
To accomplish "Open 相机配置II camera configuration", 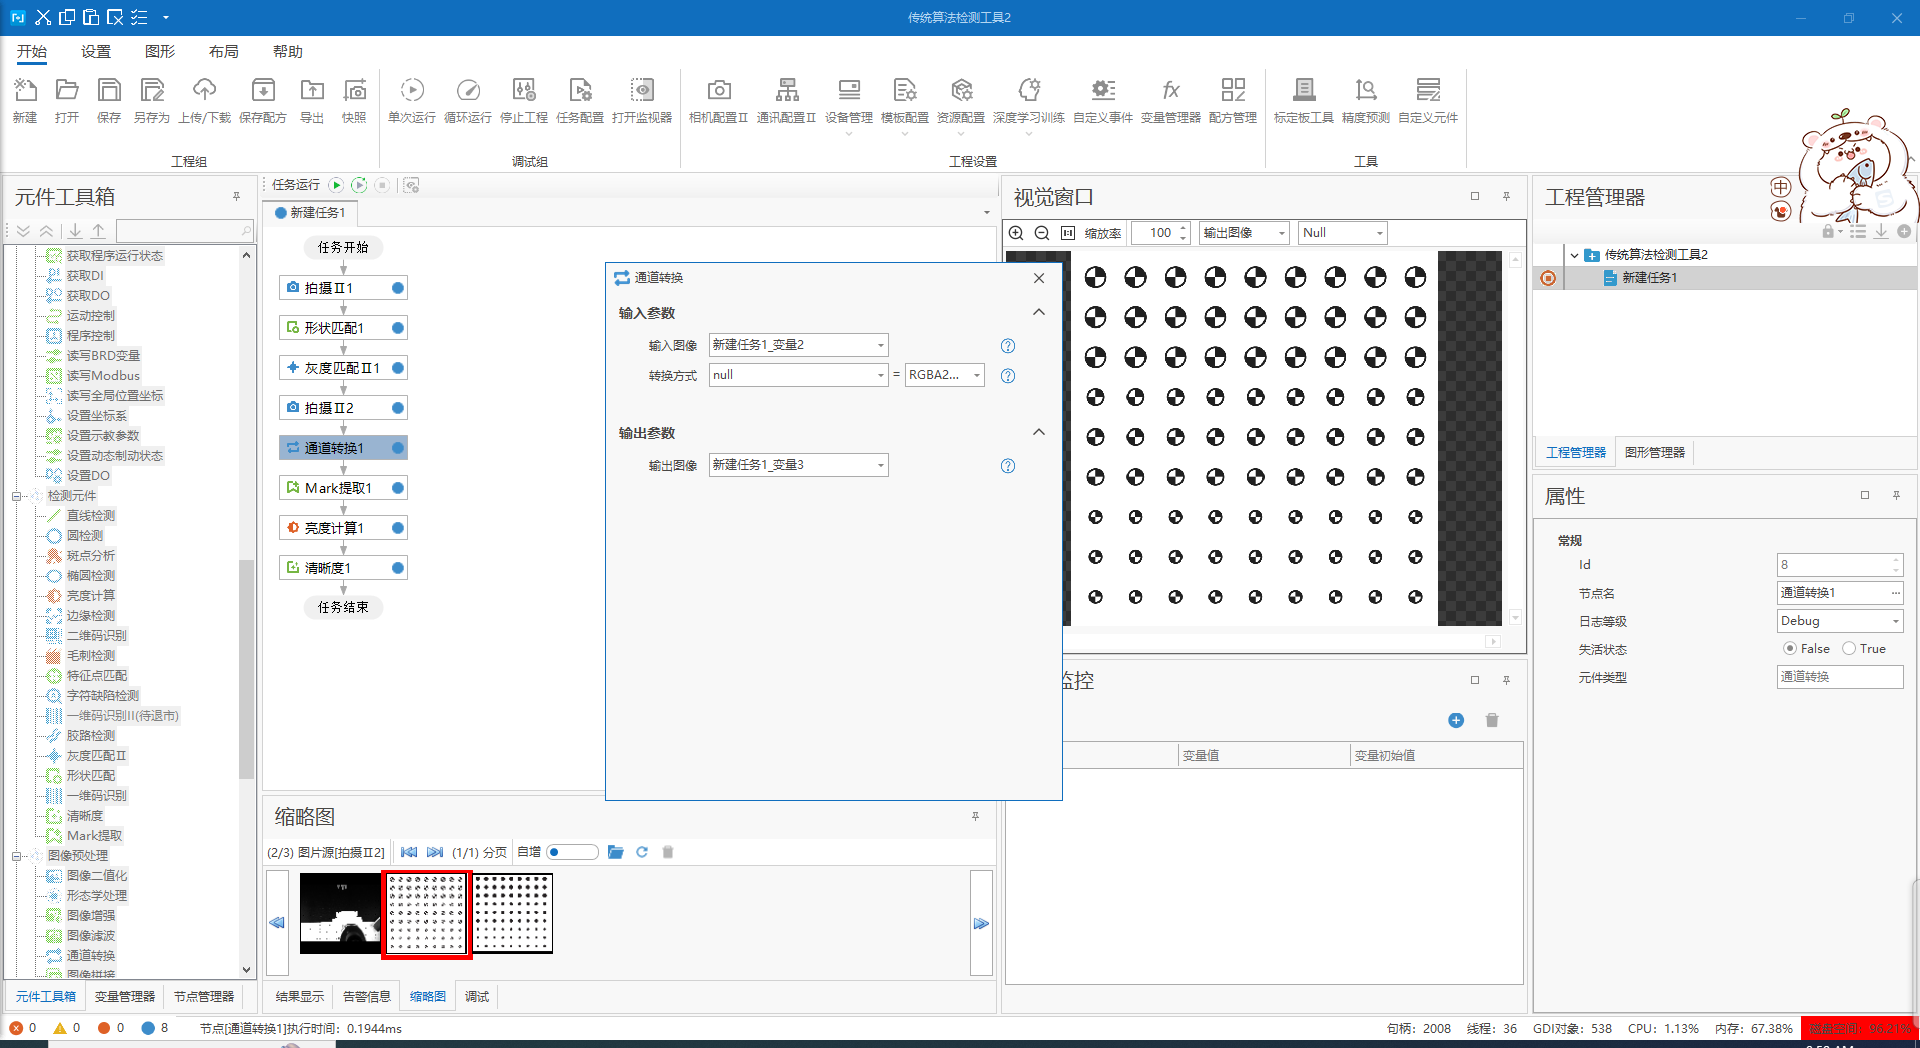I will [718, 100].
